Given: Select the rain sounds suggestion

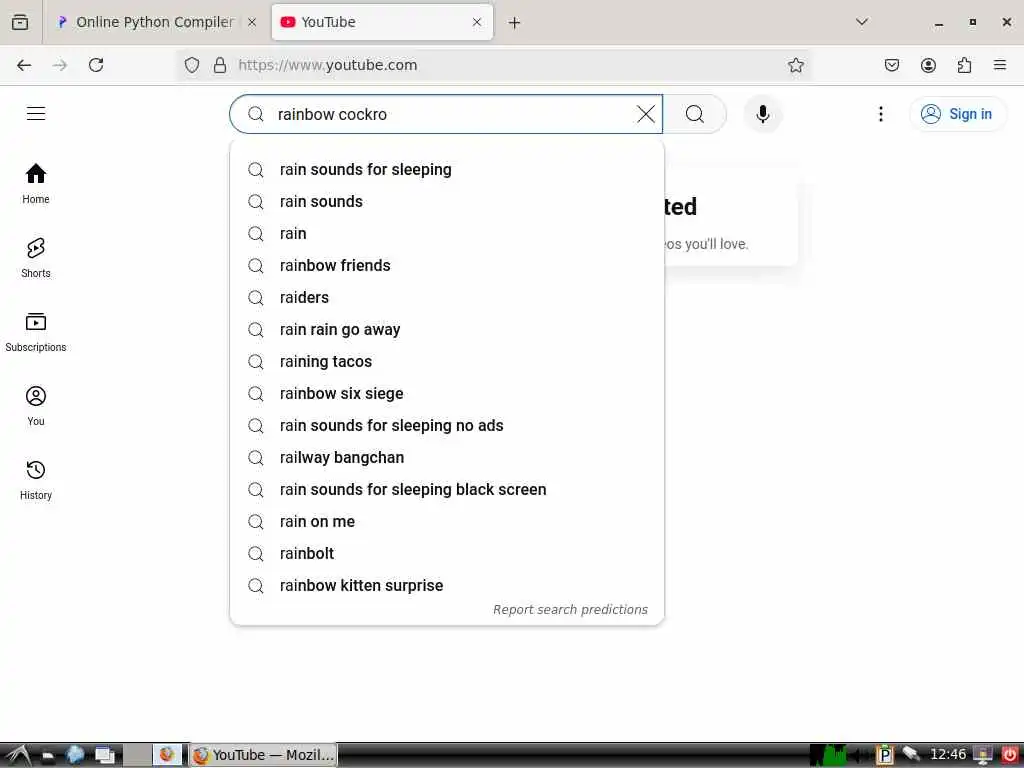Looking at the screenshot, I should 447,202.
